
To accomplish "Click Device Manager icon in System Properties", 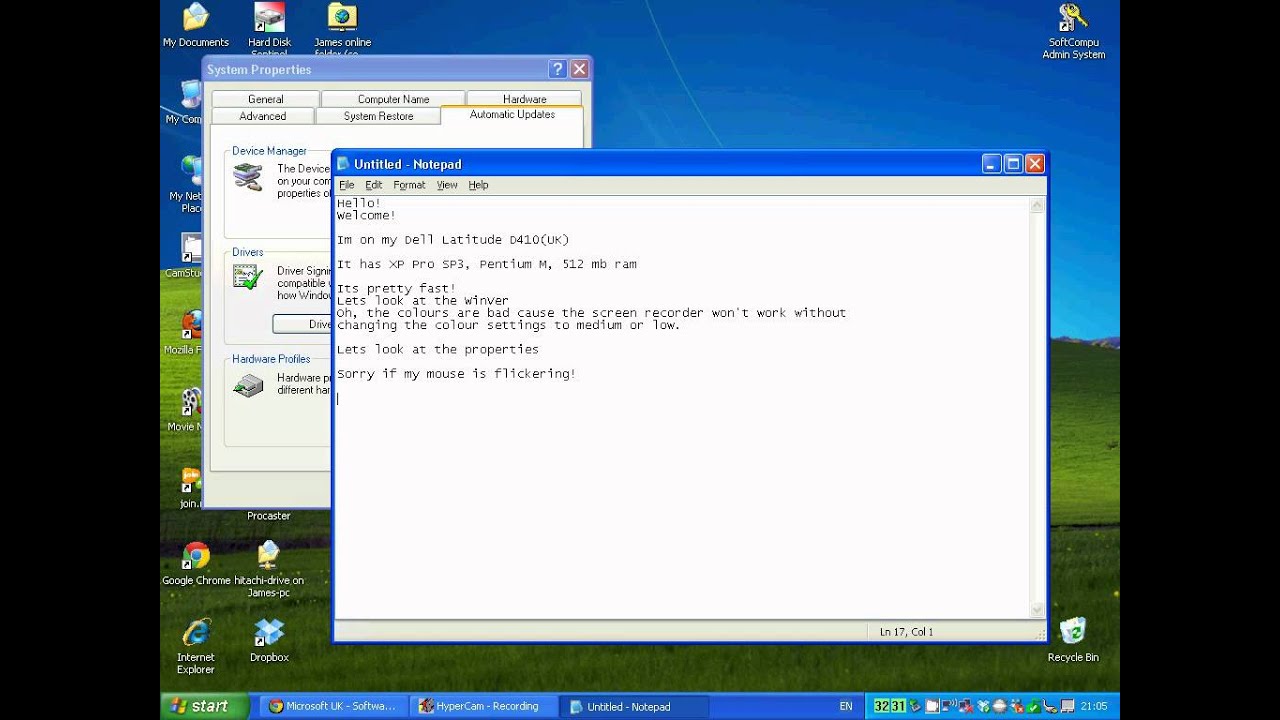I will point(247,177).
